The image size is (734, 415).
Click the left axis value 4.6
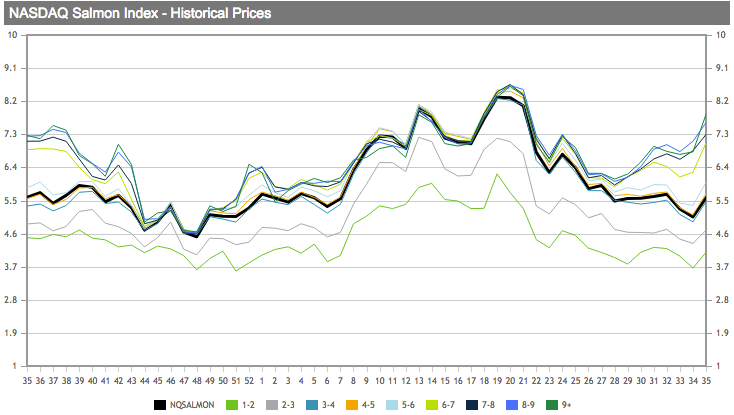[x=11, y=234]
